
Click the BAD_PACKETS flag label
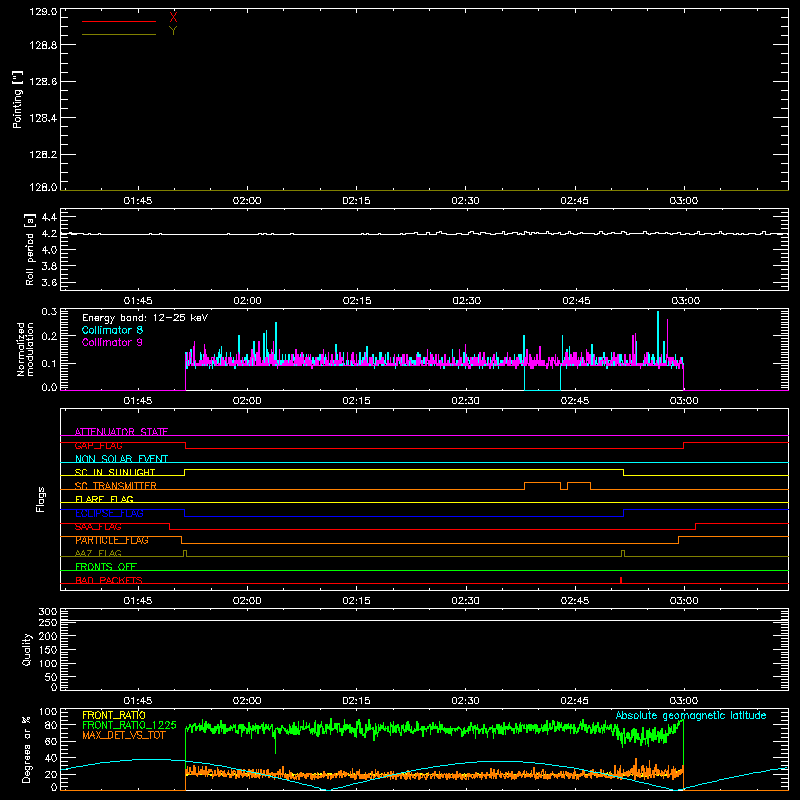click(109, 580)
